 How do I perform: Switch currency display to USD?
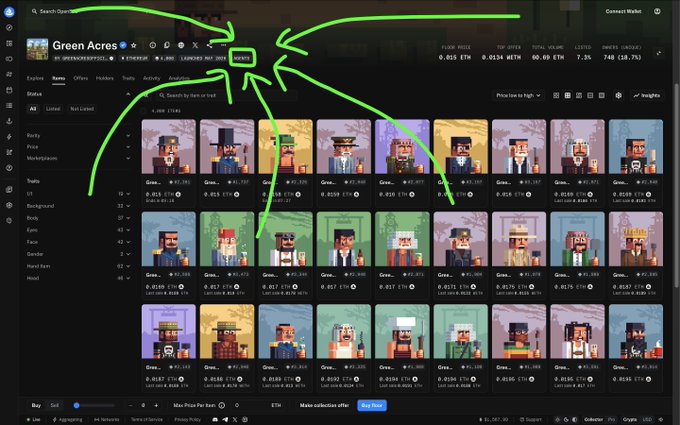tap(647, 419)
